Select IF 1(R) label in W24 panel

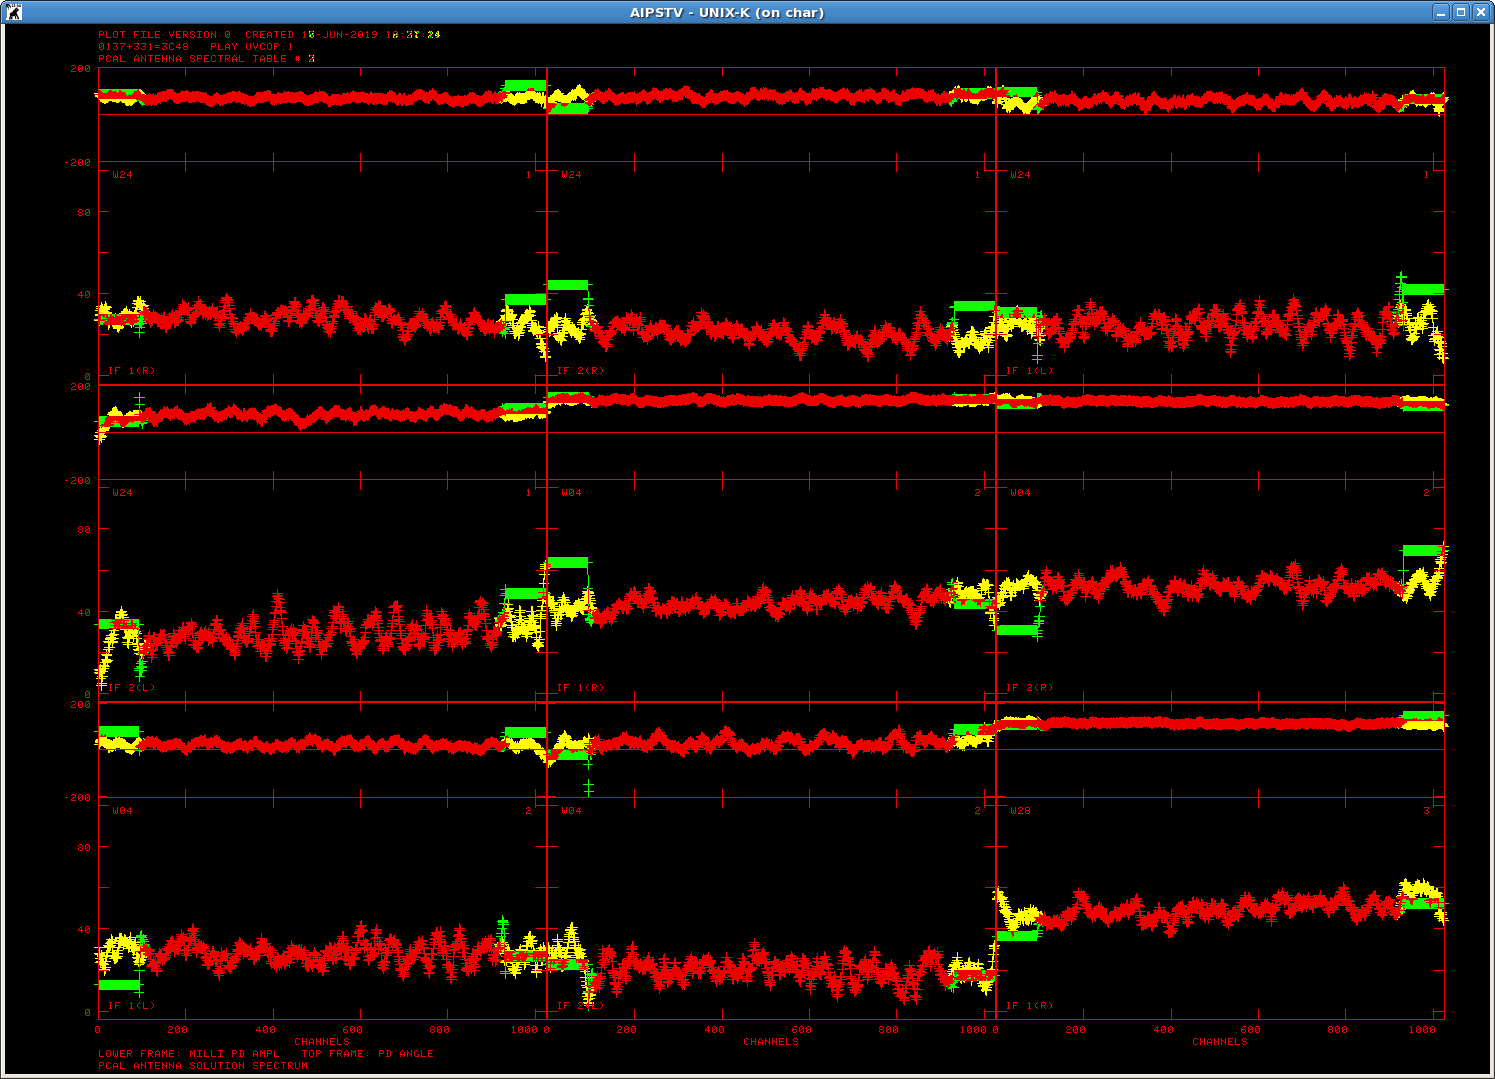(131, 371)
